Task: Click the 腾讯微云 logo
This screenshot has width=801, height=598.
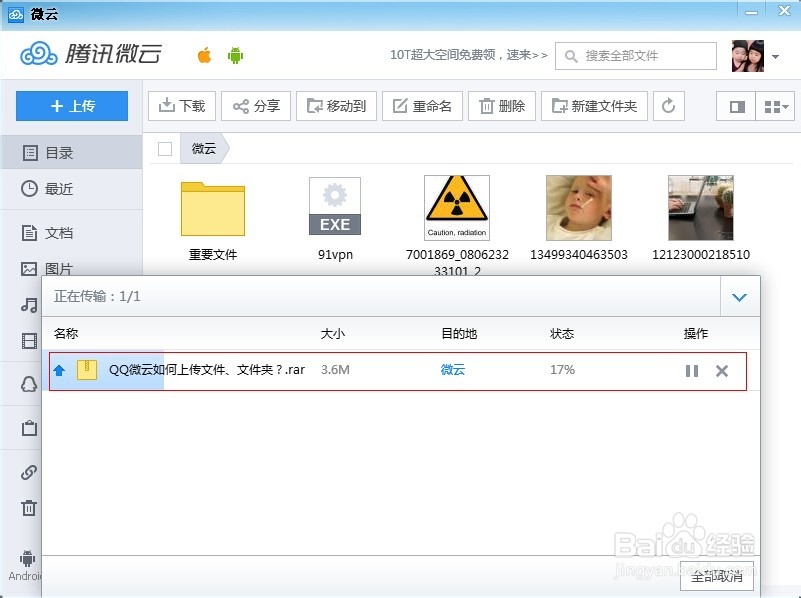Action: [91, 54]
